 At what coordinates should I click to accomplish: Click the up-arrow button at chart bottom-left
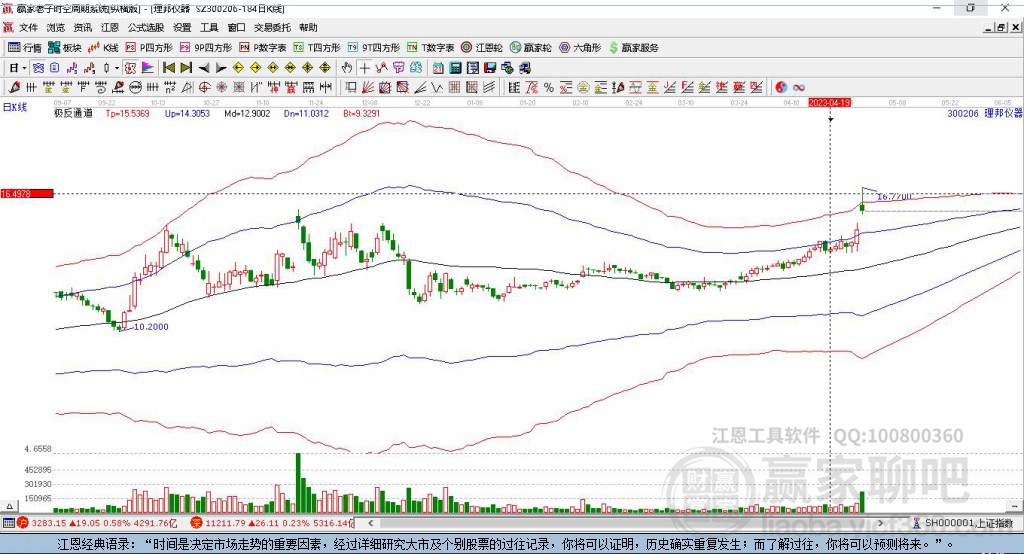point(9,506)
